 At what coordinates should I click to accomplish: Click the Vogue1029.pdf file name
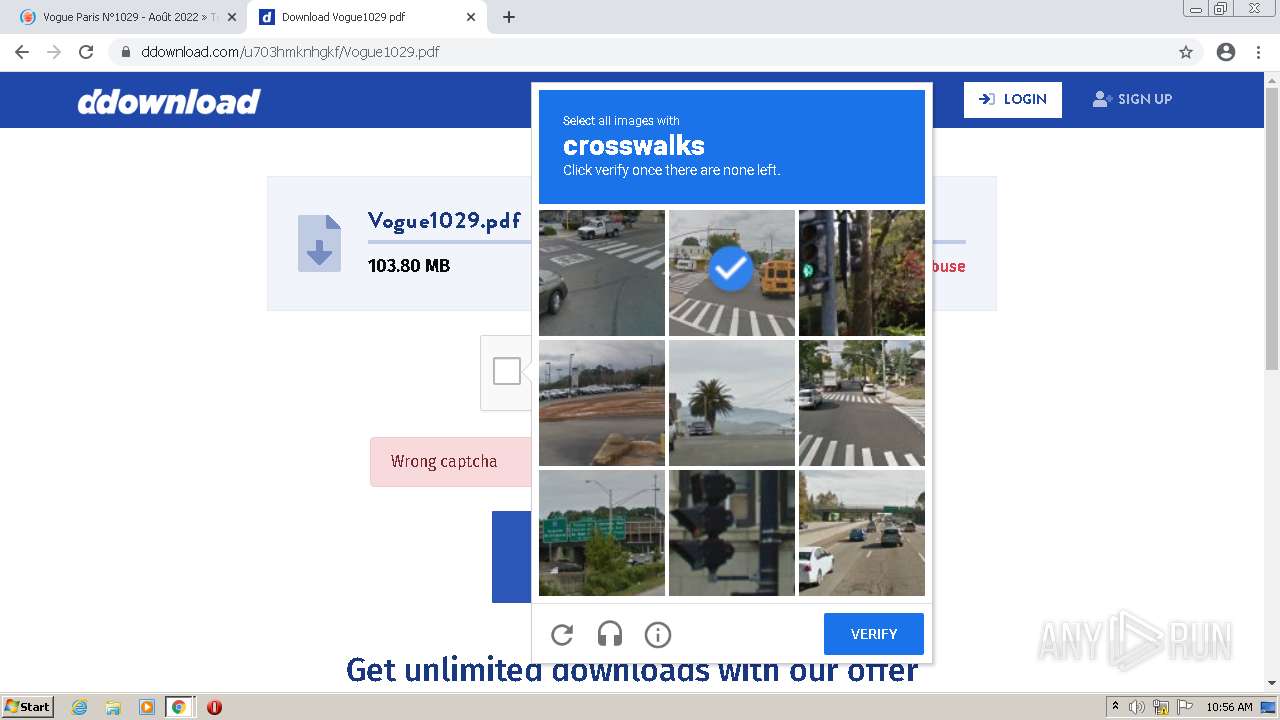click(x=444, y=220)
